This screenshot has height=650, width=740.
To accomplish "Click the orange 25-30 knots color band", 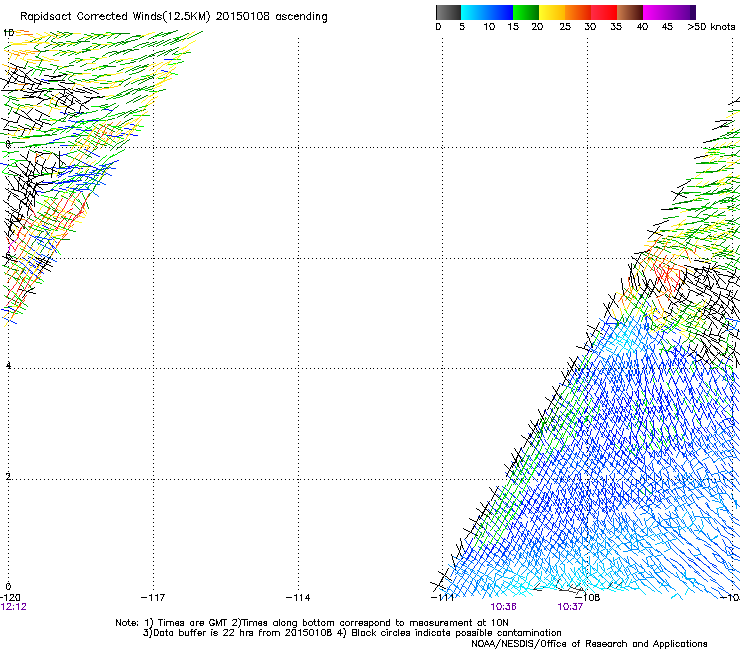I will tap(578, 12).
